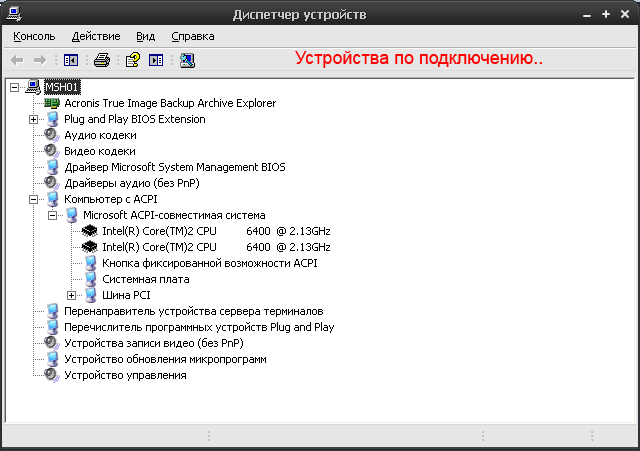Click the action pane toggle toolbar icon

156,60
